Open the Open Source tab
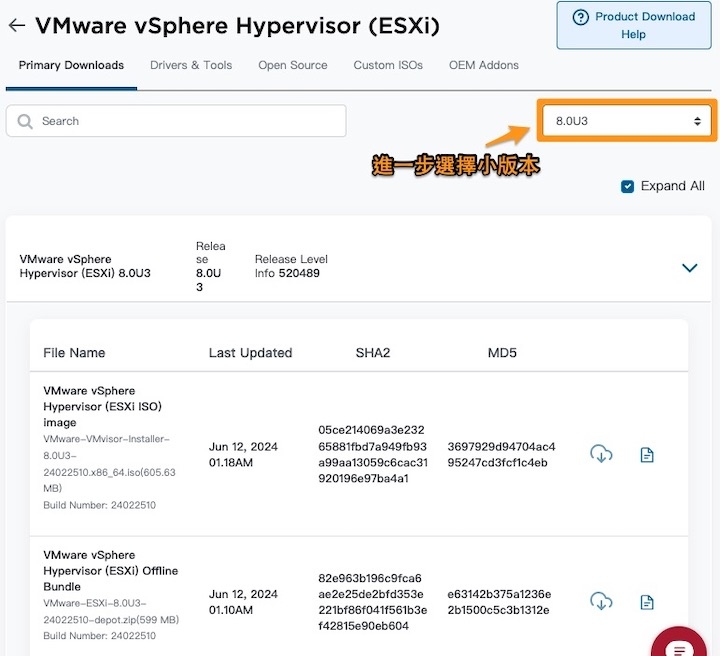Image resolution: width=720 pixels, height=656 pixels. click(x=292, y=65)
